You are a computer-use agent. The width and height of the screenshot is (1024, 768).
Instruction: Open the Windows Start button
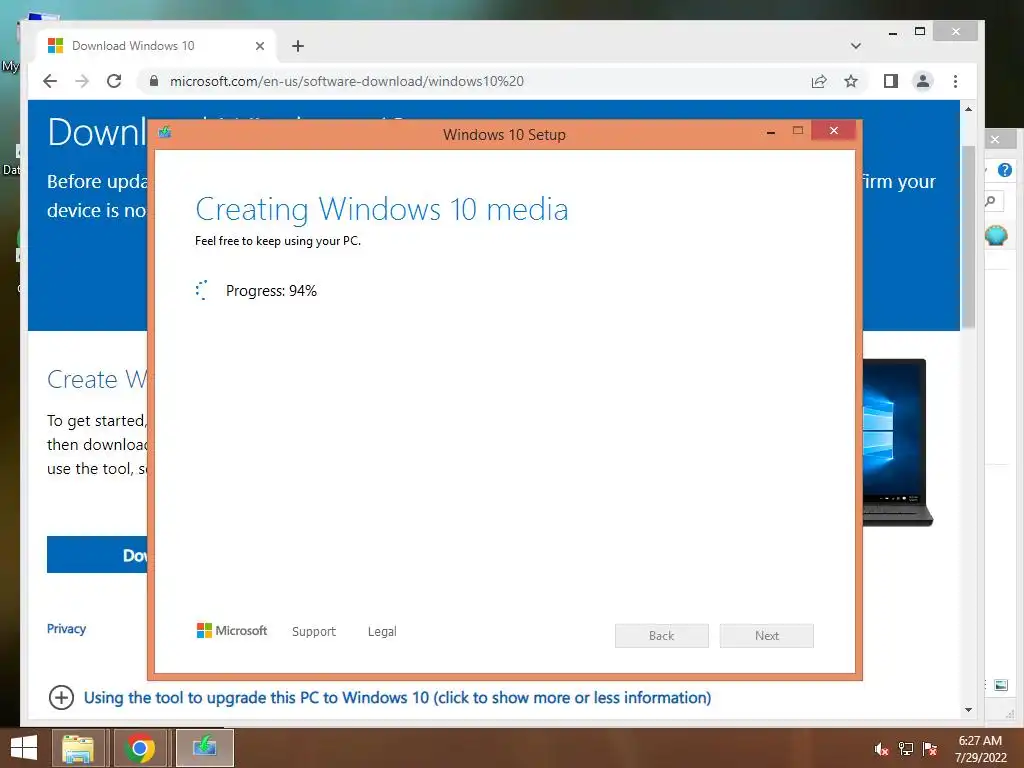[24, 748]
